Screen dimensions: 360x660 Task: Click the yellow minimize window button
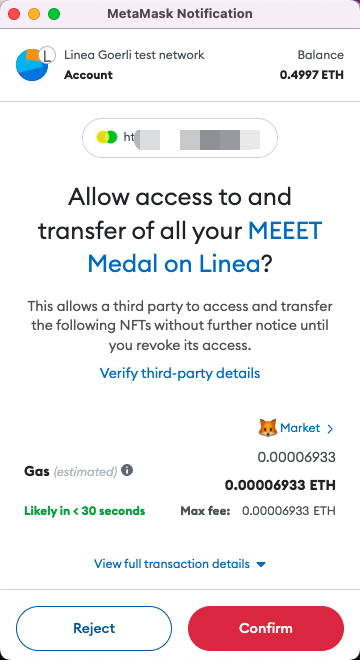(34, 14)
